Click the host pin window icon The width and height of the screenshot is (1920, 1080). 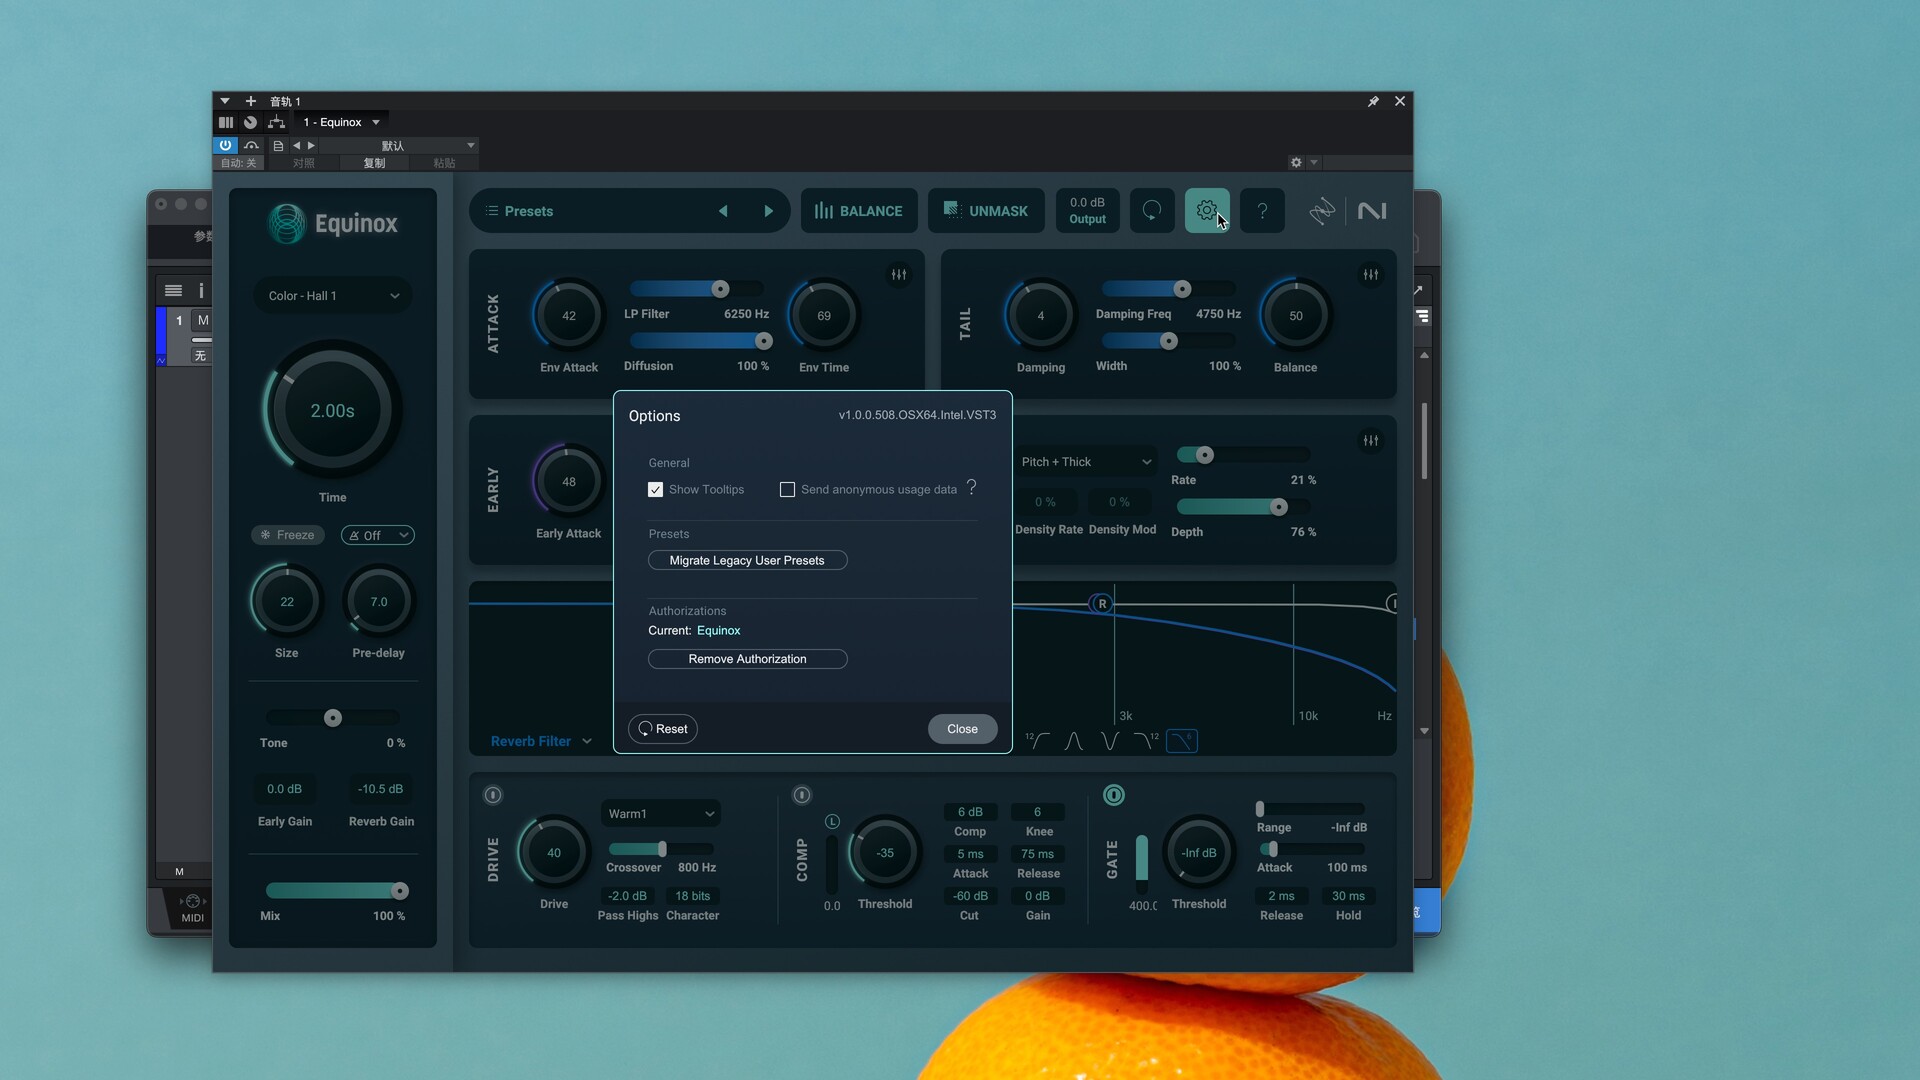[1373, 101]
